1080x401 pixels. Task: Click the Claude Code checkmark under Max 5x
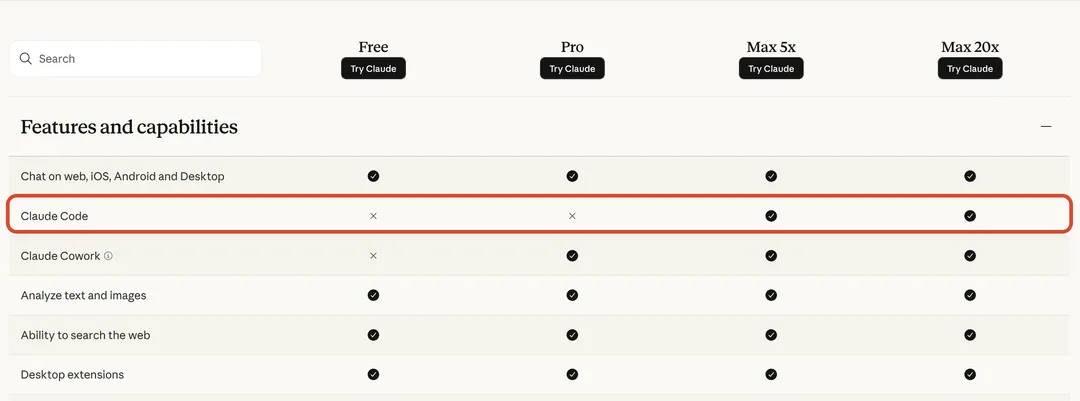771,216
